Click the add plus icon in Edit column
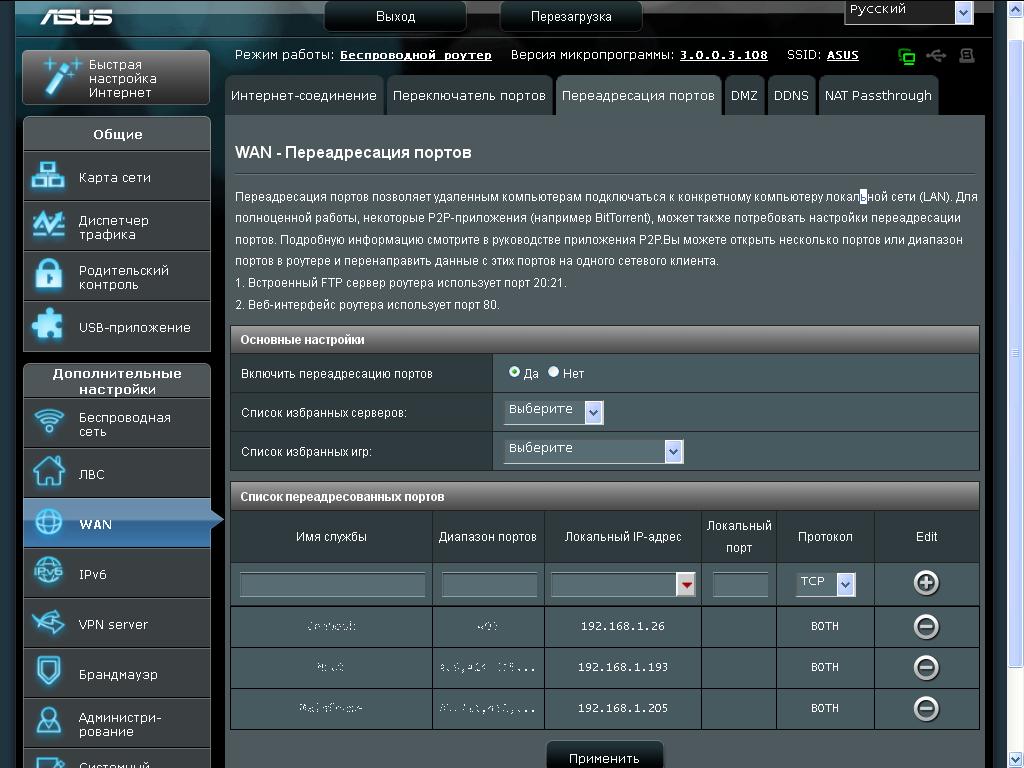The width and height of the screenshot is (1024, 768). coord(926,583)
